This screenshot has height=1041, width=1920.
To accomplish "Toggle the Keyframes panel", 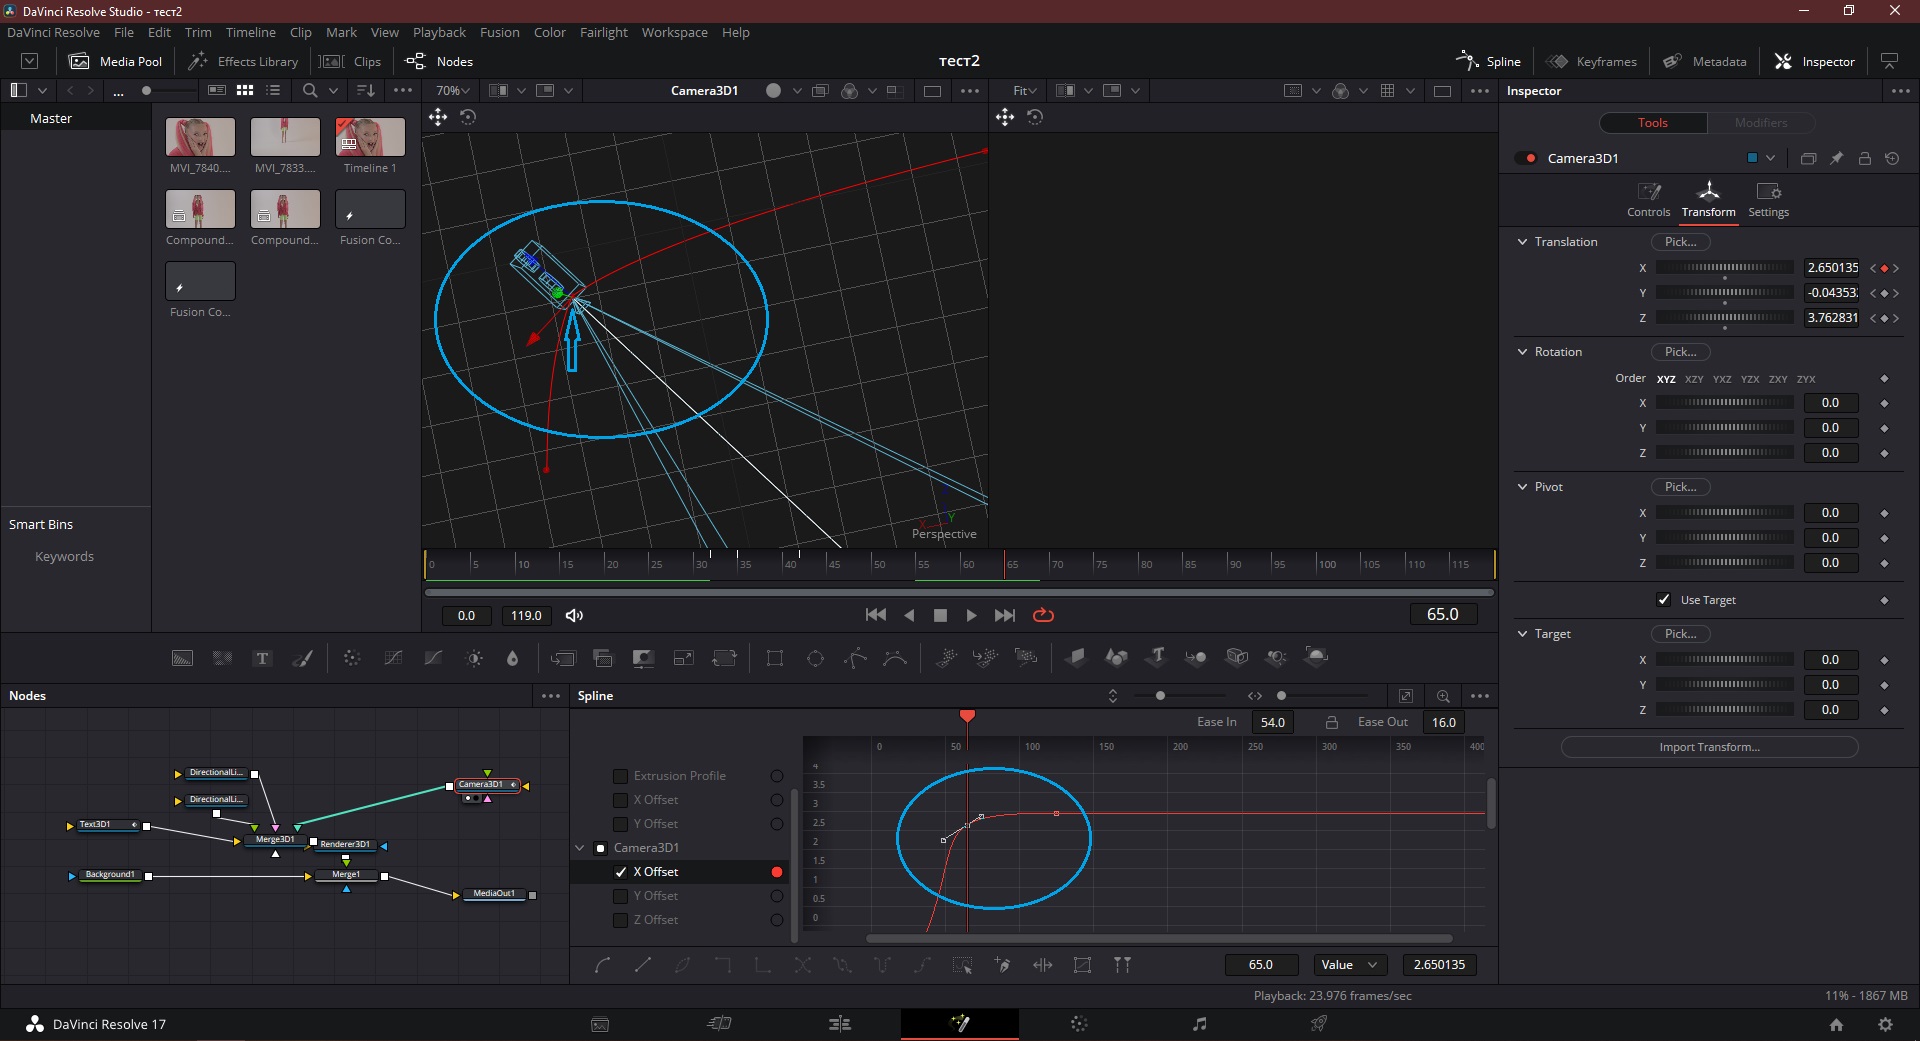I will [x=1592, y=61].
